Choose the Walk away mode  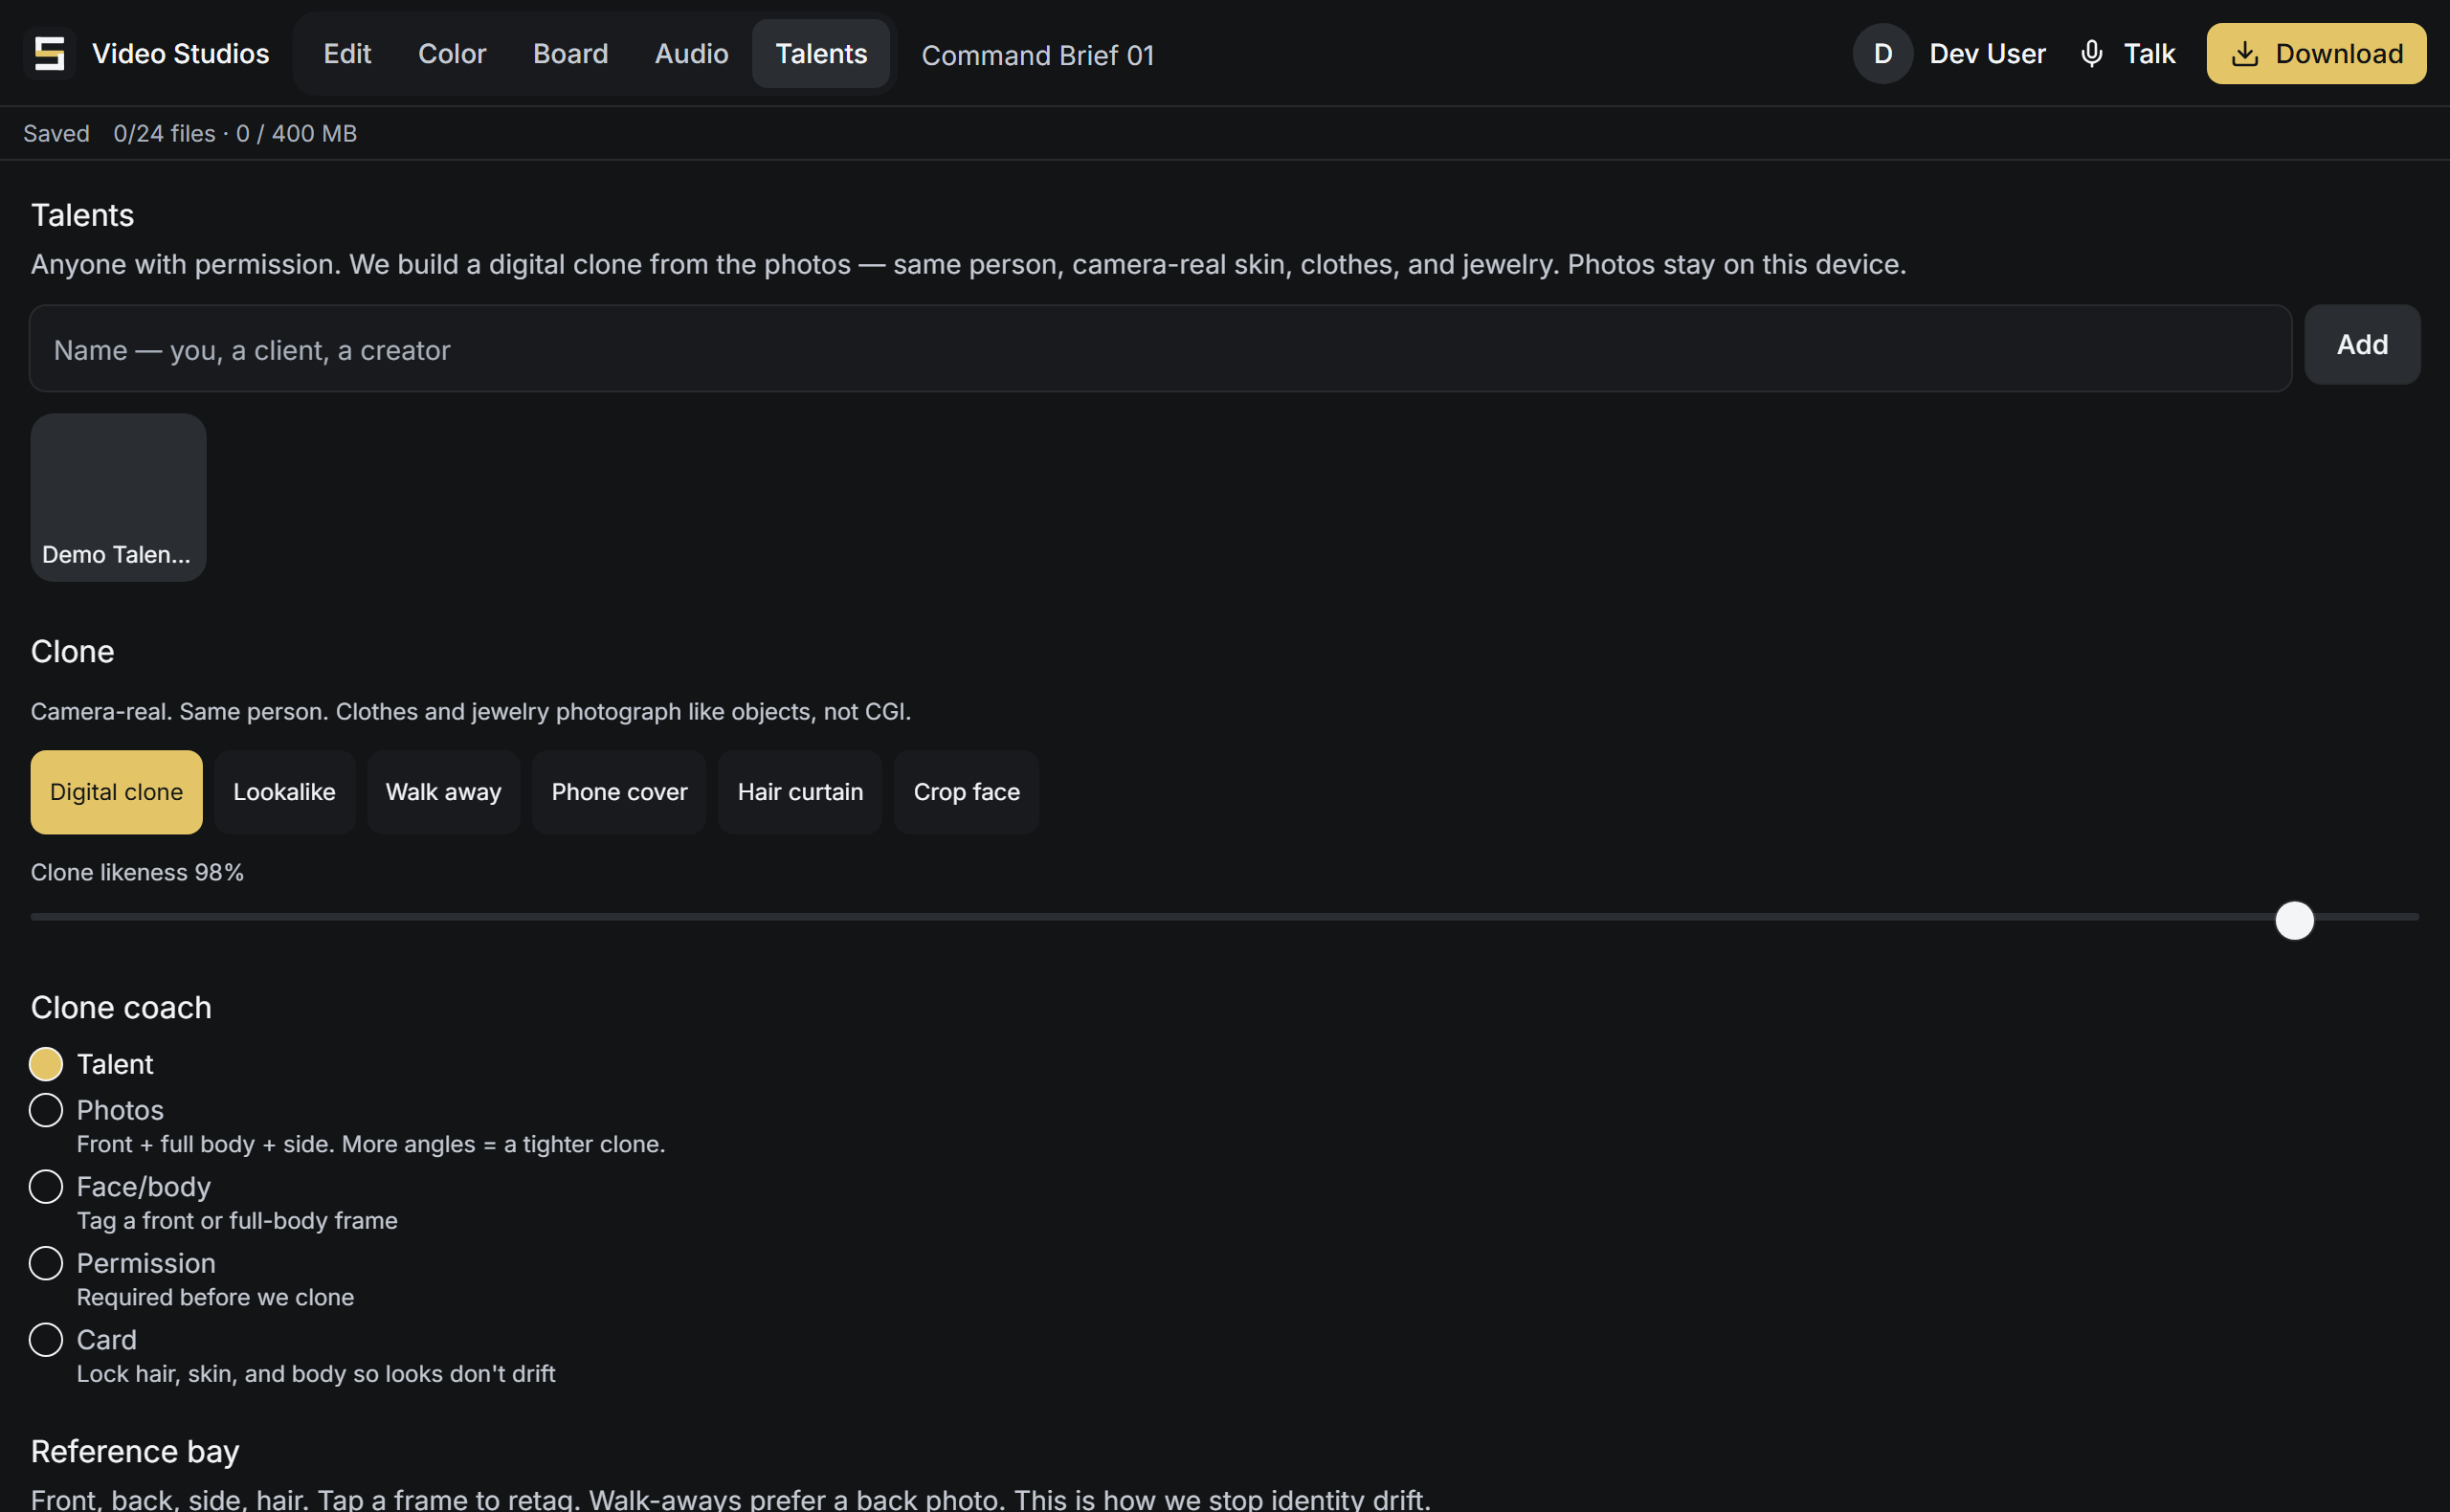443,792
